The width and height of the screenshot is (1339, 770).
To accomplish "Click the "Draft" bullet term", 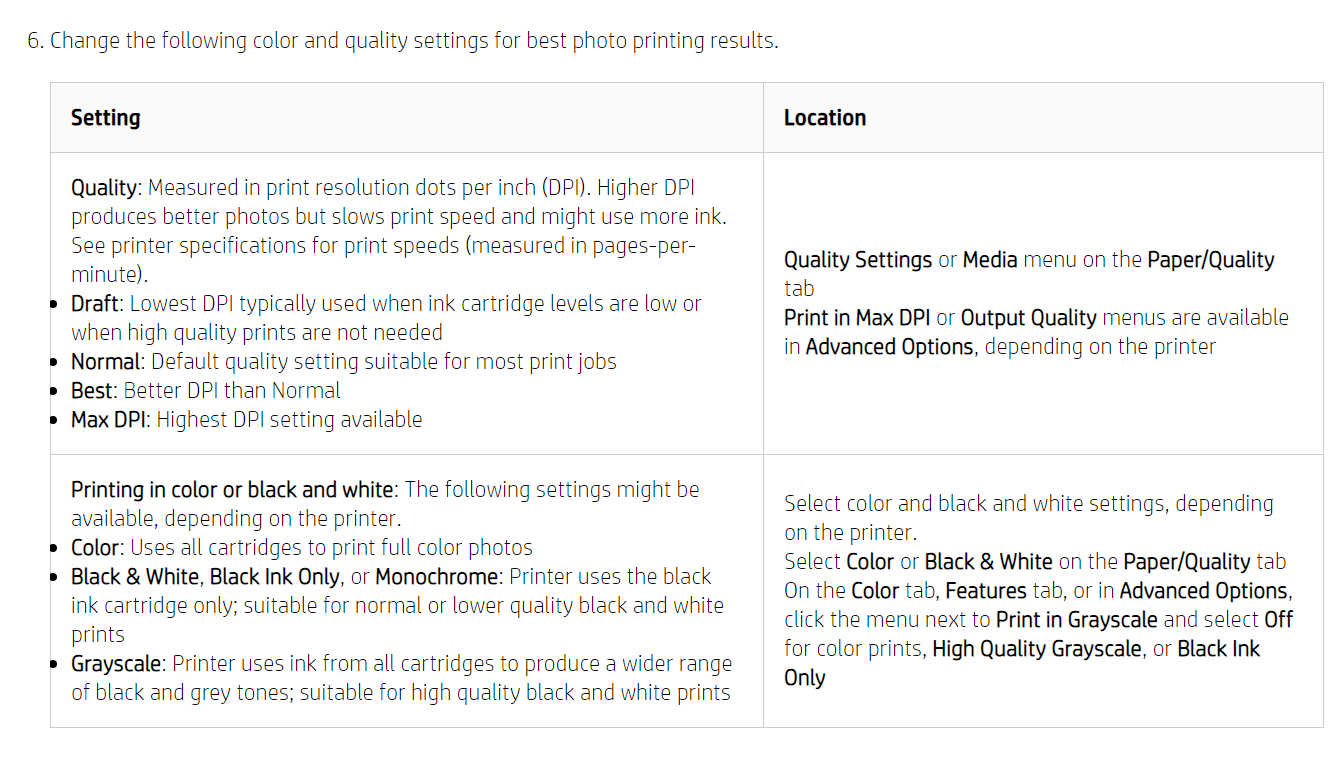I will (x=95, y=304).
